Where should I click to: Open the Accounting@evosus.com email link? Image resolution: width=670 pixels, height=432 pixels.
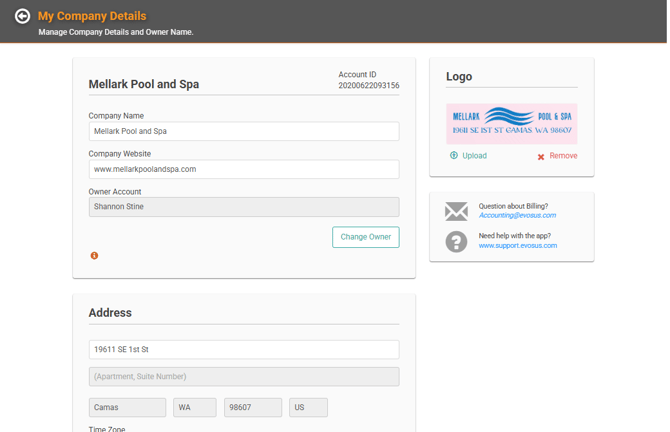517,215
